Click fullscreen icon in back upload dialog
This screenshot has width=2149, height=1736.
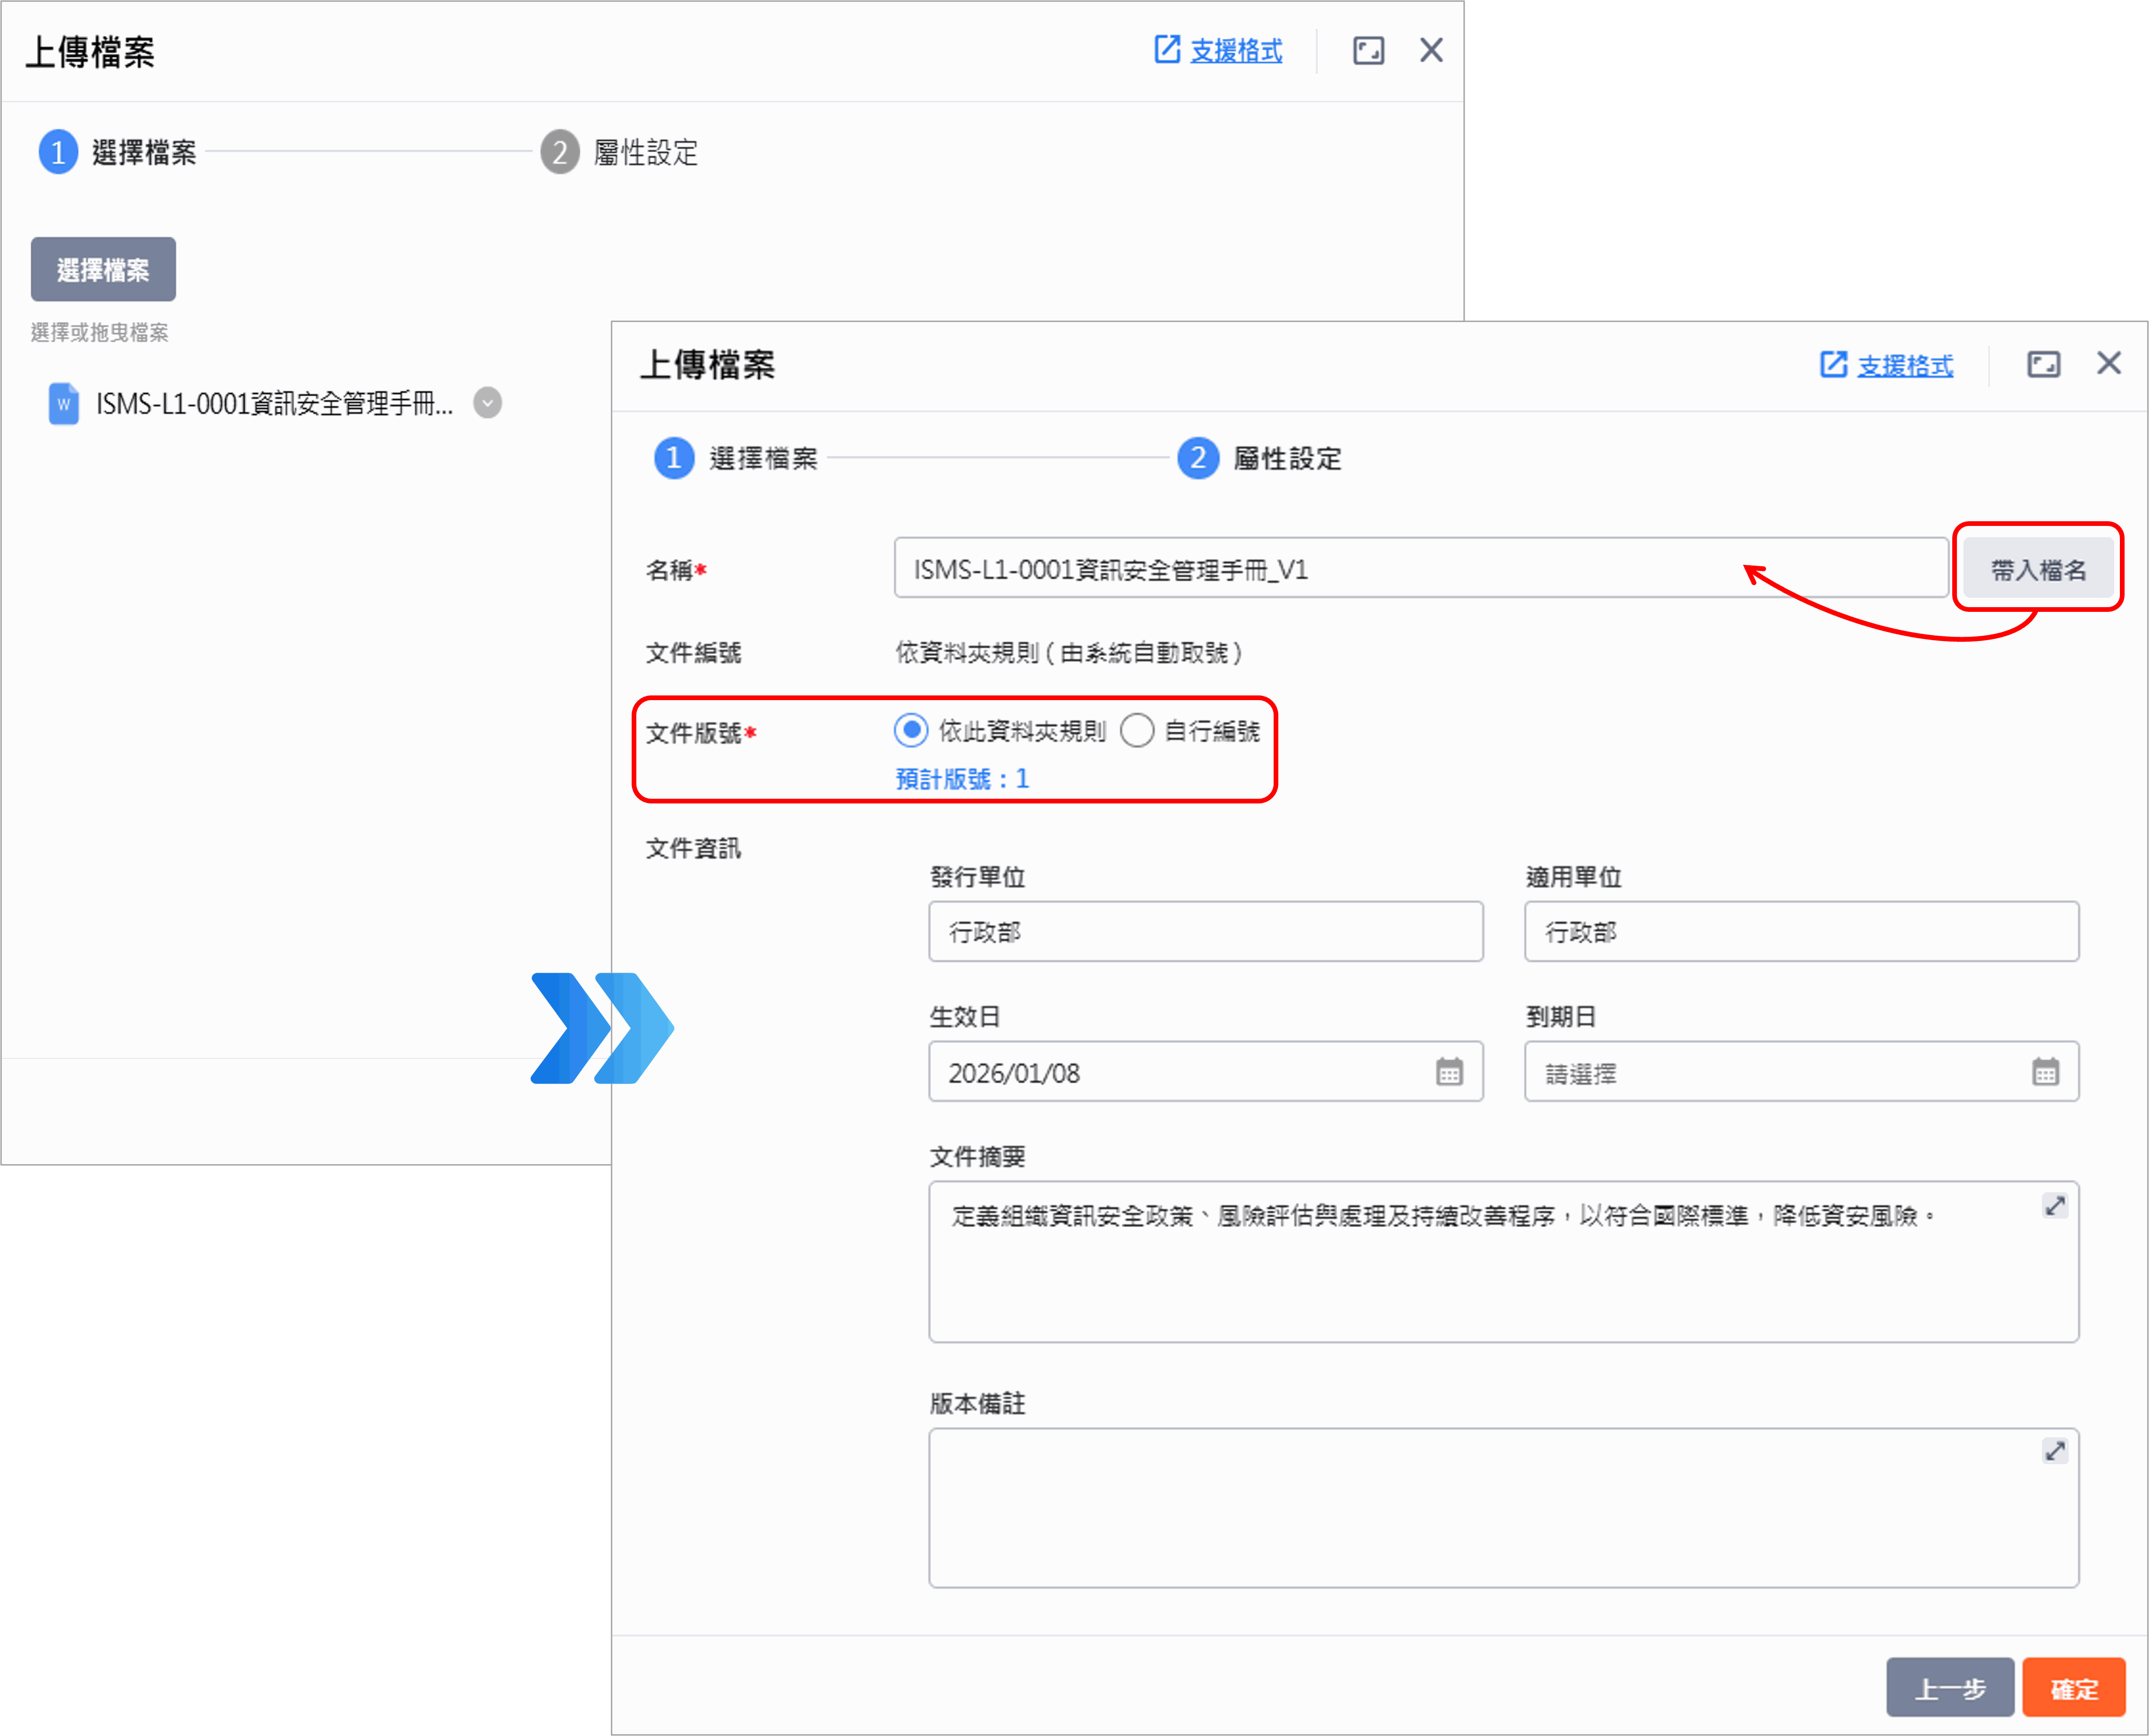(x=1368, y=51)
